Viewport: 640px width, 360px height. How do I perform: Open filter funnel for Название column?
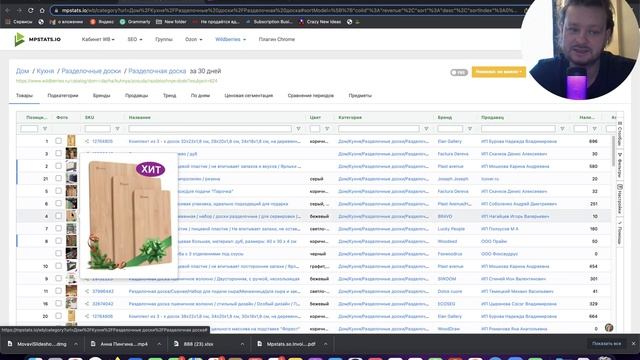tap(298, 129)
